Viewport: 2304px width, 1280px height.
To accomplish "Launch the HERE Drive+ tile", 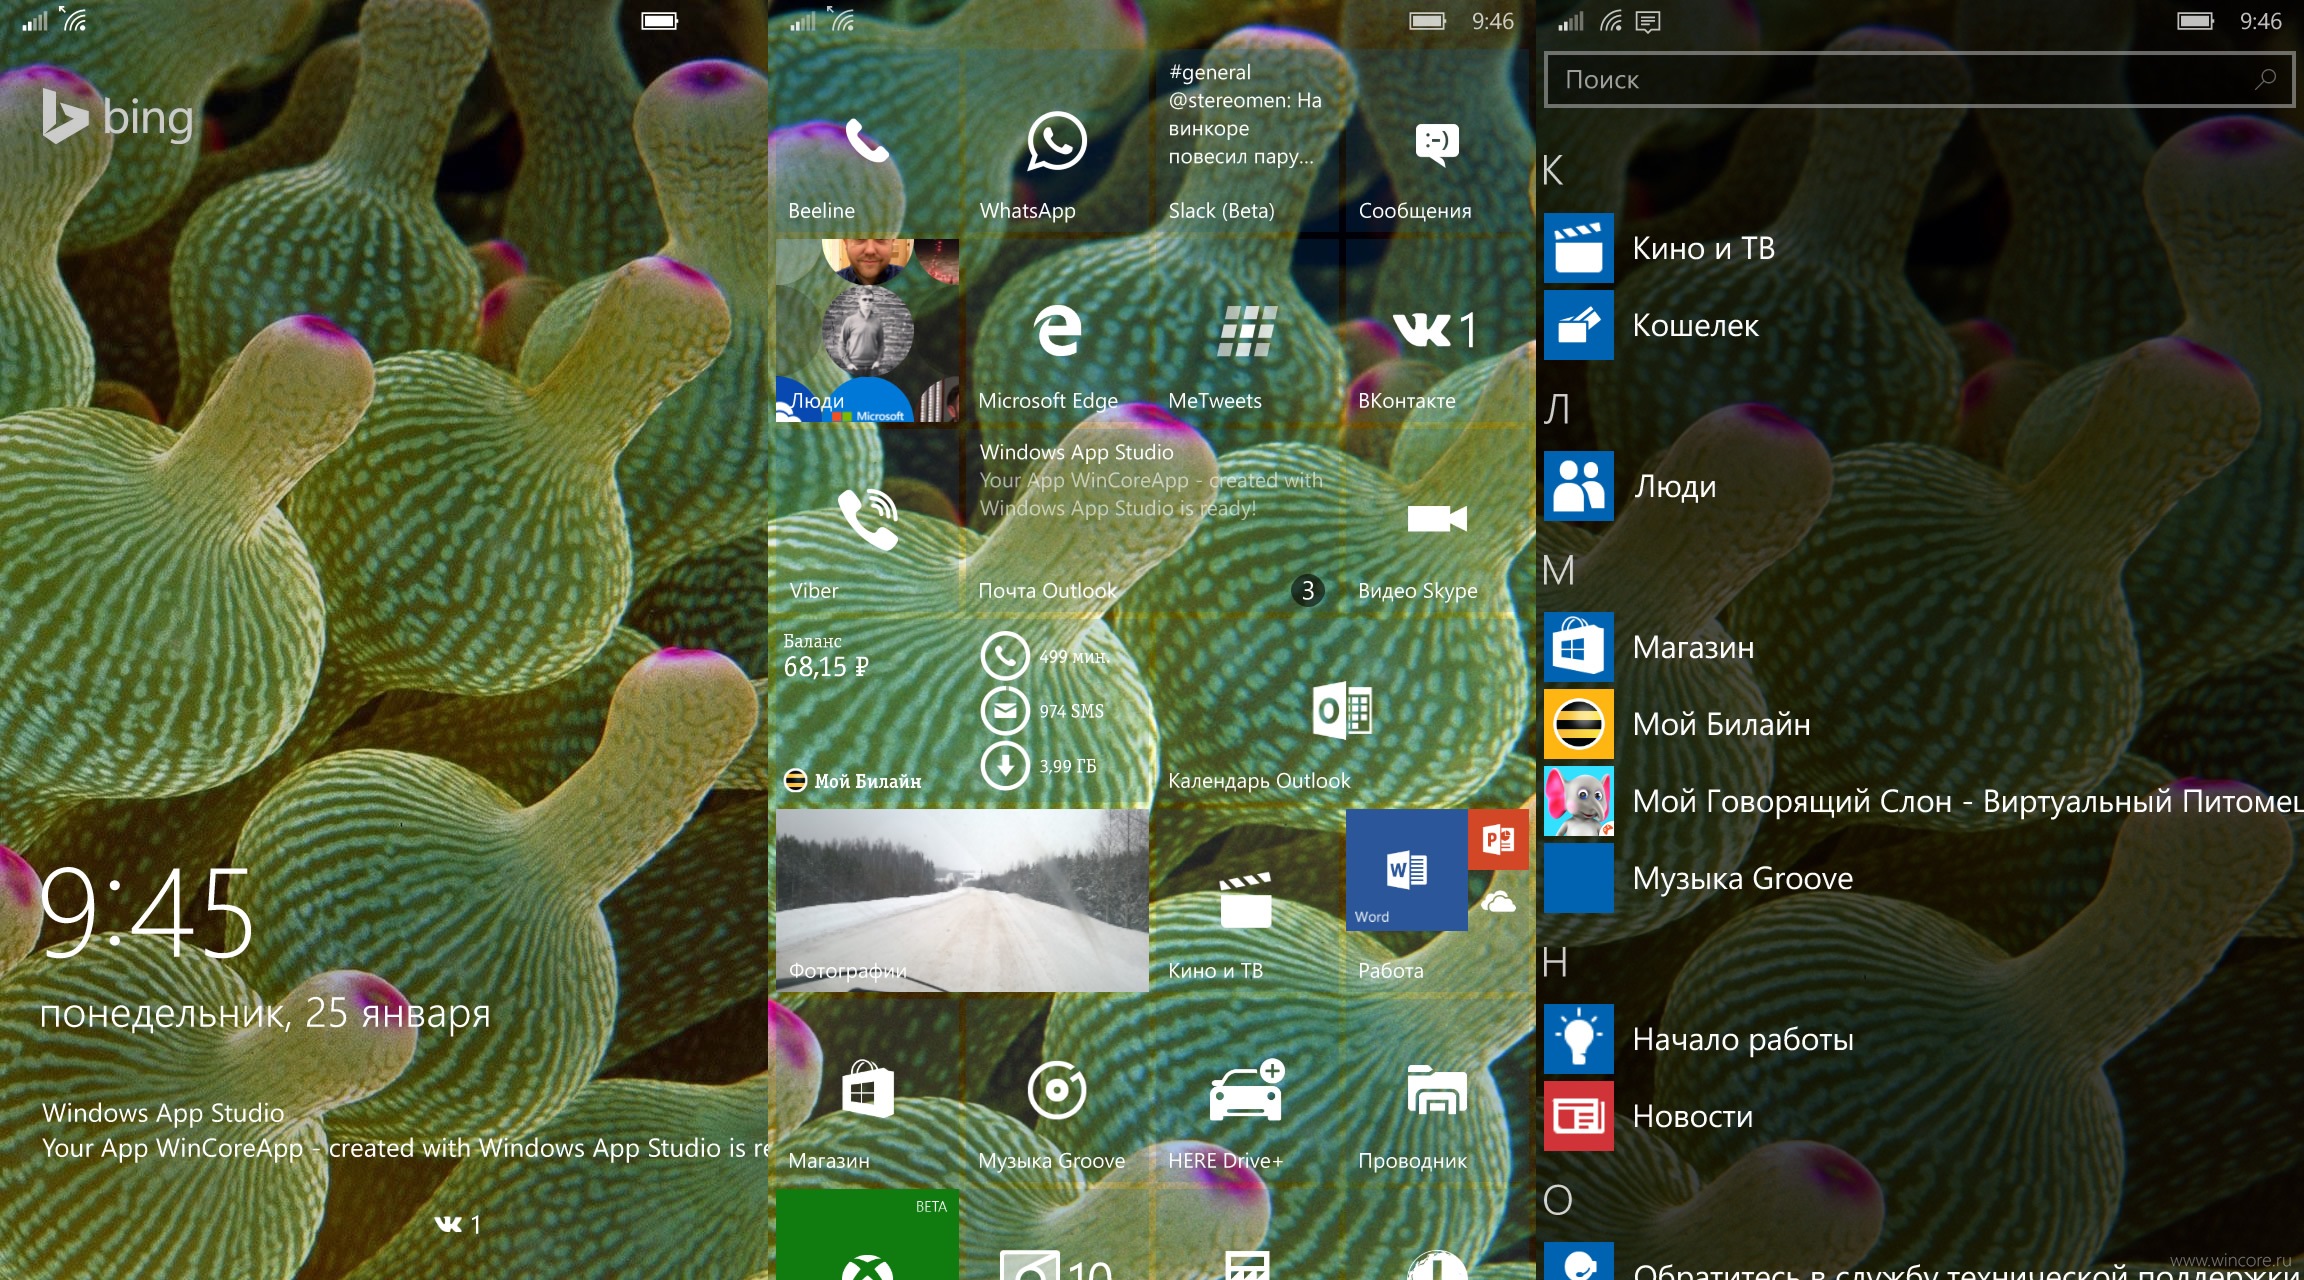I will [x=1247, y=1091].
